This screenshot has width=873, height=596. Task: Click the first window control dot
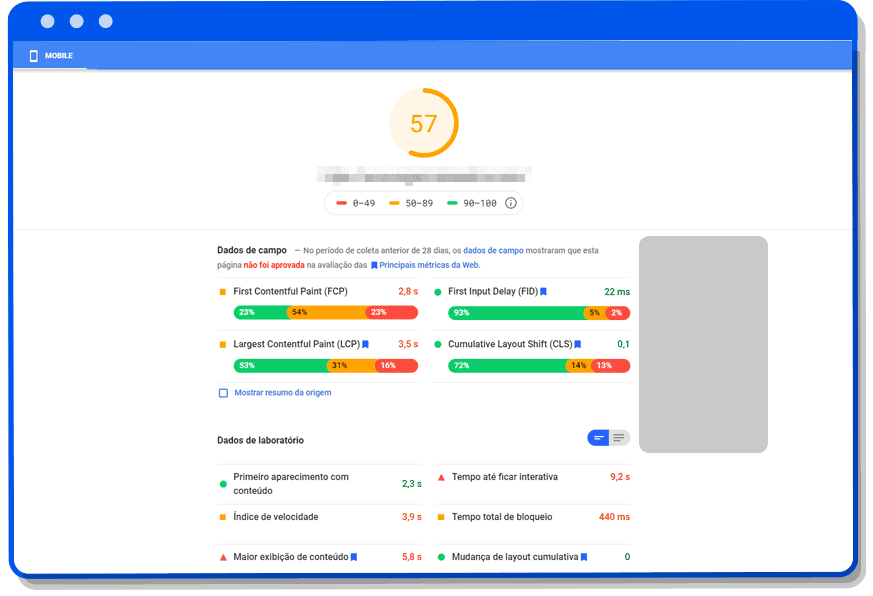(48, 21)
